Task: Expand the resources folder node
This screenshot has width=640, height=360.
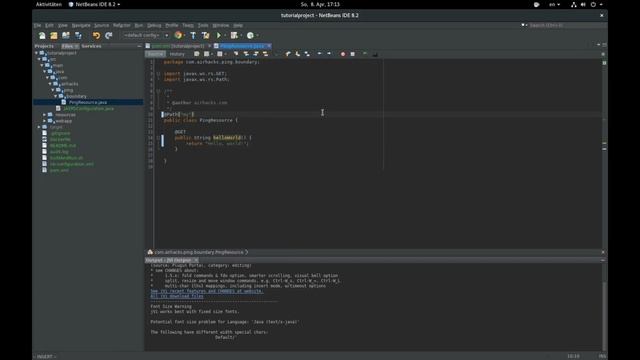Action: (x=45, y=115)
